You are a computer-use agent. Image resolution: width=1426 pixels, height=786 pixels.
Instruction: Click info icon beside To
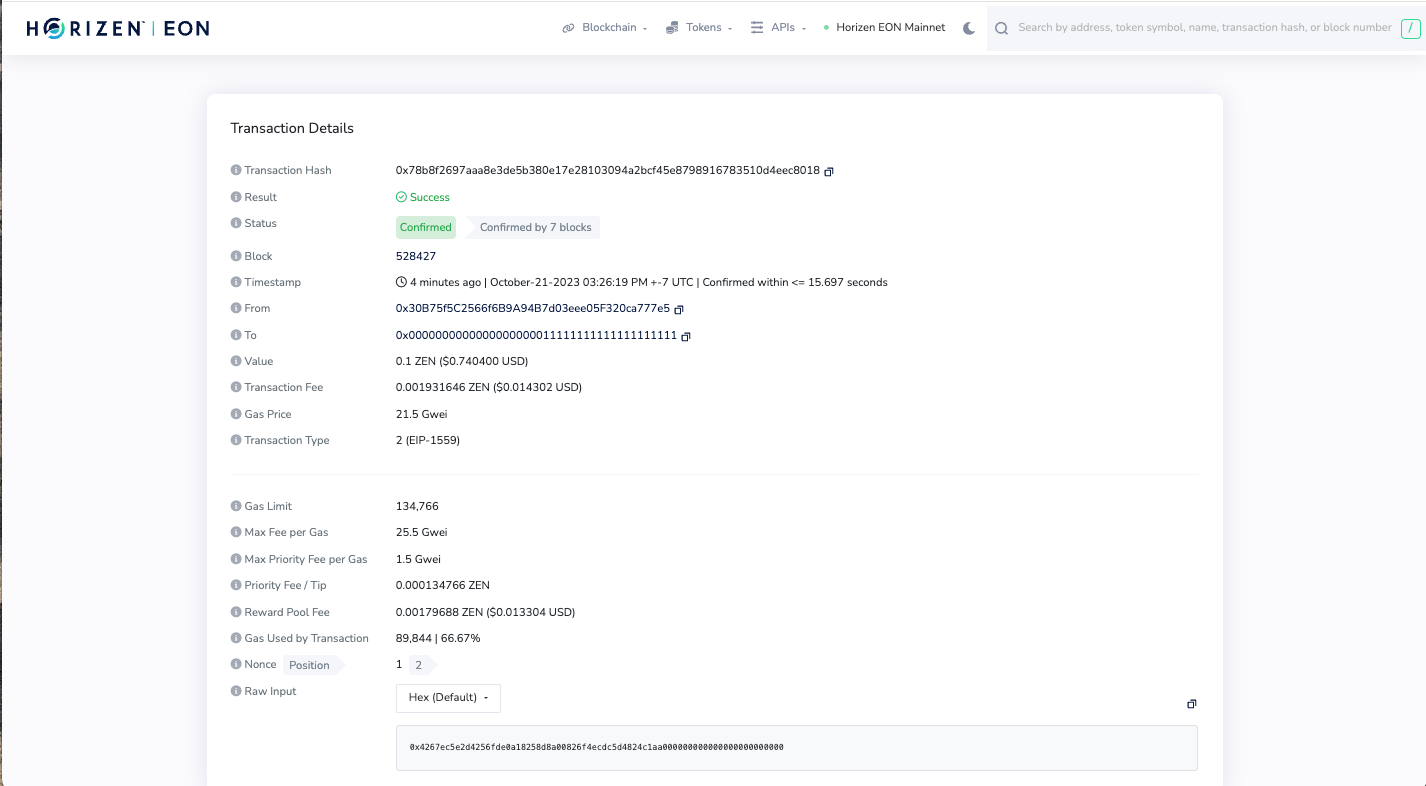pos(236,335)
